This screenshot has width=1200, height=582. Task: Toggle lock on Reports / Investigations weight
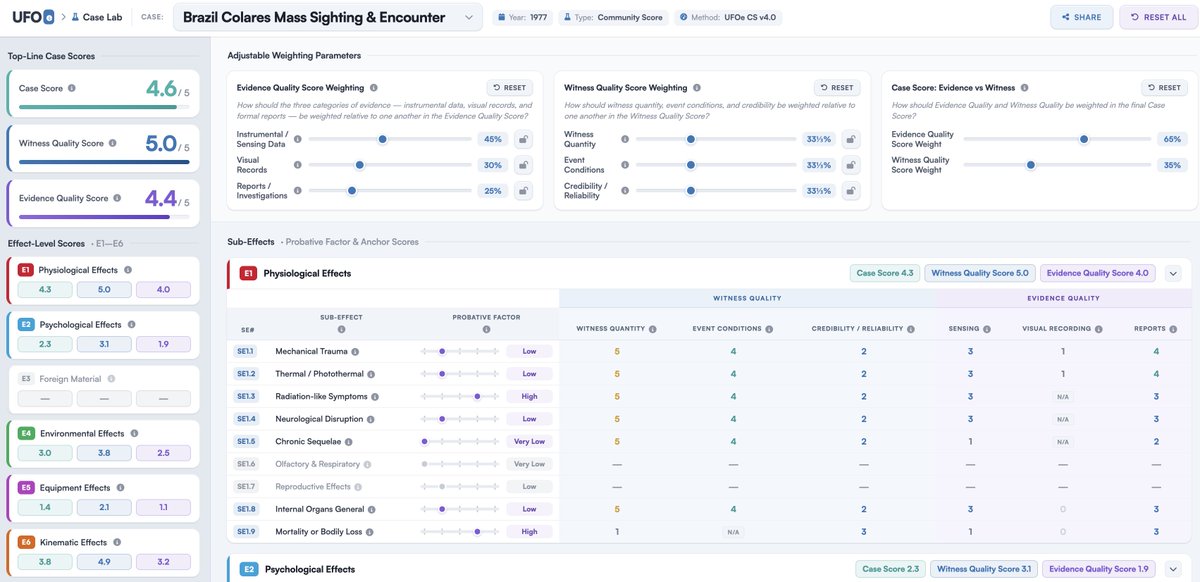tap(522, 191)
